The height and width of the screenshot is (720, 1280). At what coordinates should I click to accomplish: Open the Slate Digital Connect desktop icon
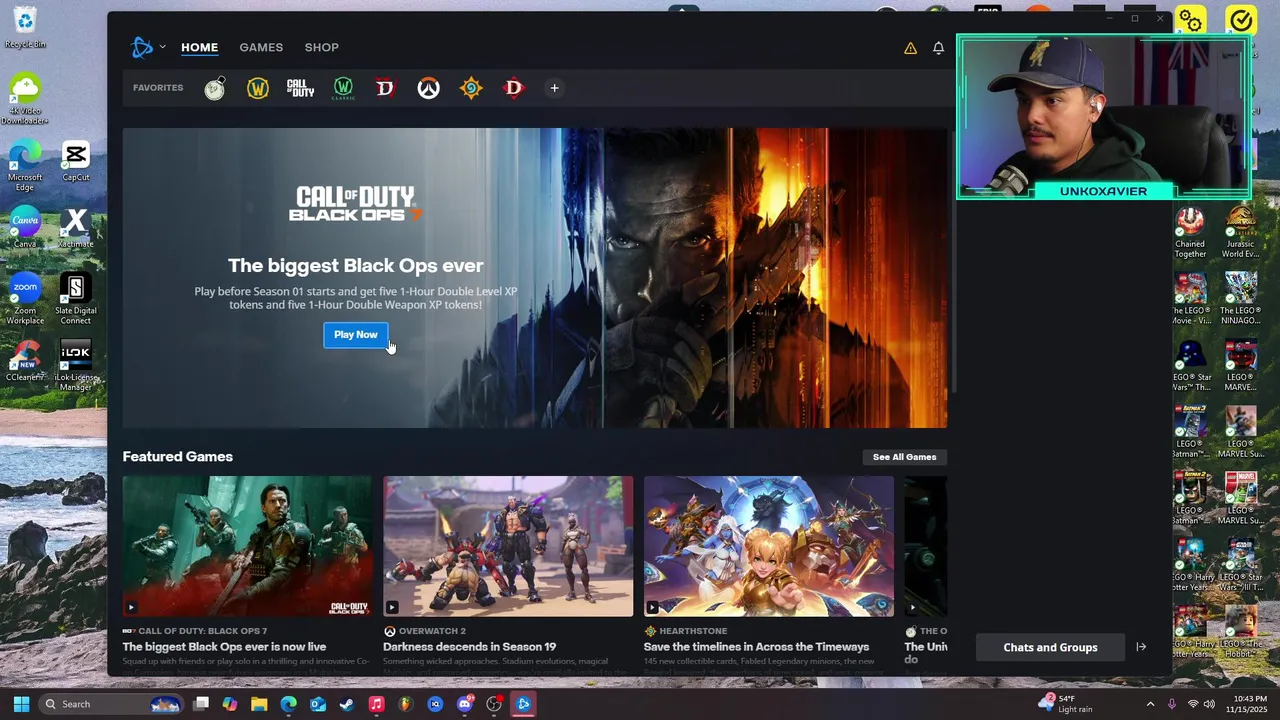[x=75, y=299]
